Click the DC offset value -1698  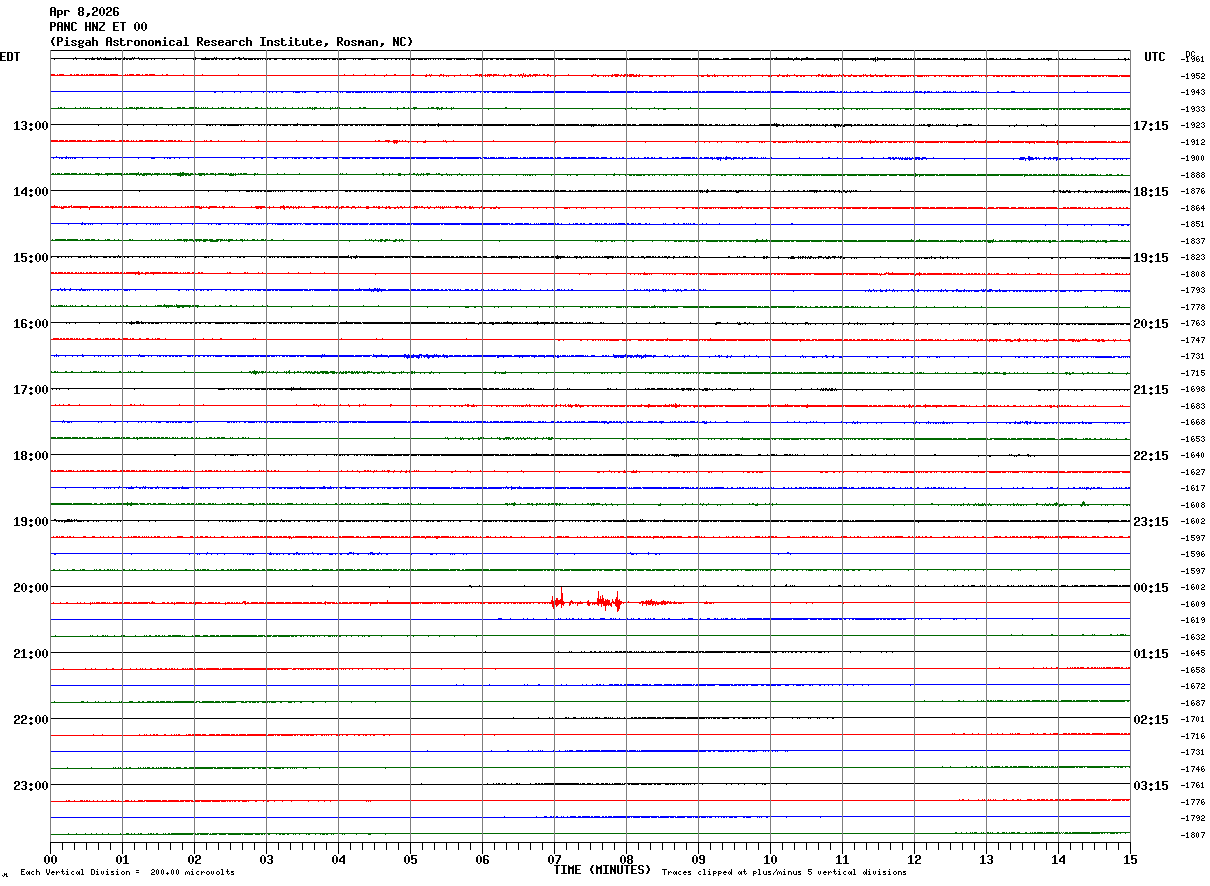click(1192, 390)
